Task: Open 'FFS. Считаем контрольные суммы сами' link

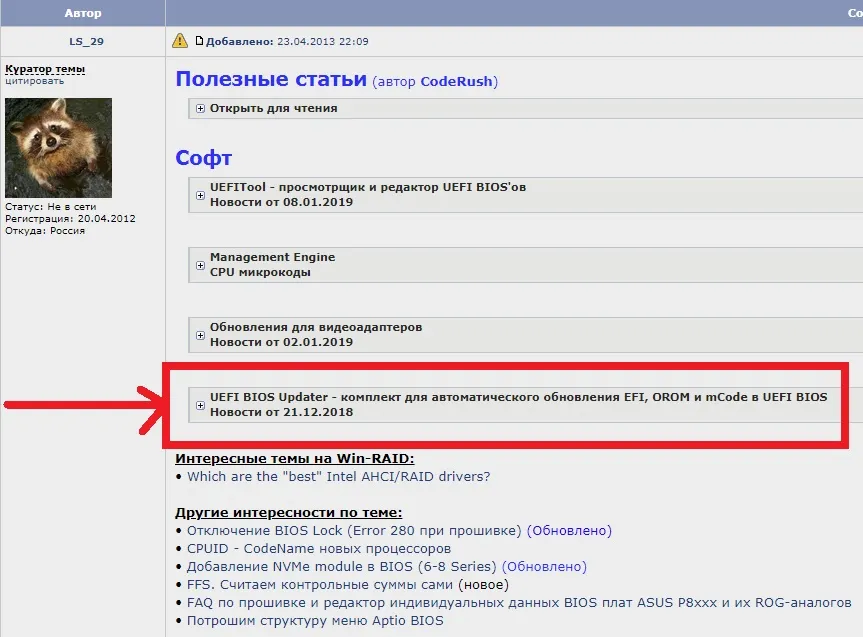Action: [x=320, y=585]
